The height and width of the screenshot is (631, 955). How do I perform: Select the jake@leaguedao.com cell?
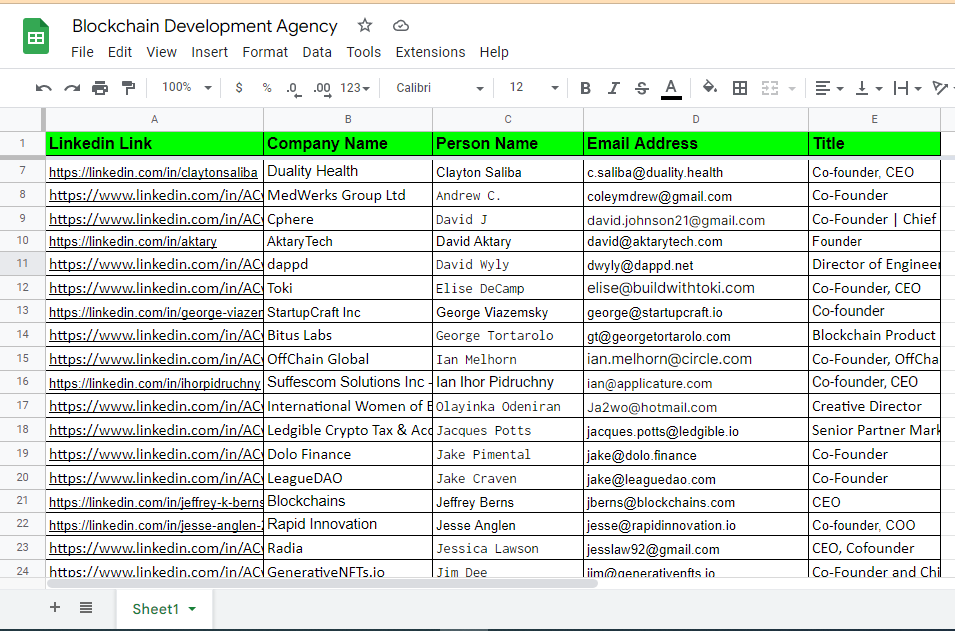point(696,479)
